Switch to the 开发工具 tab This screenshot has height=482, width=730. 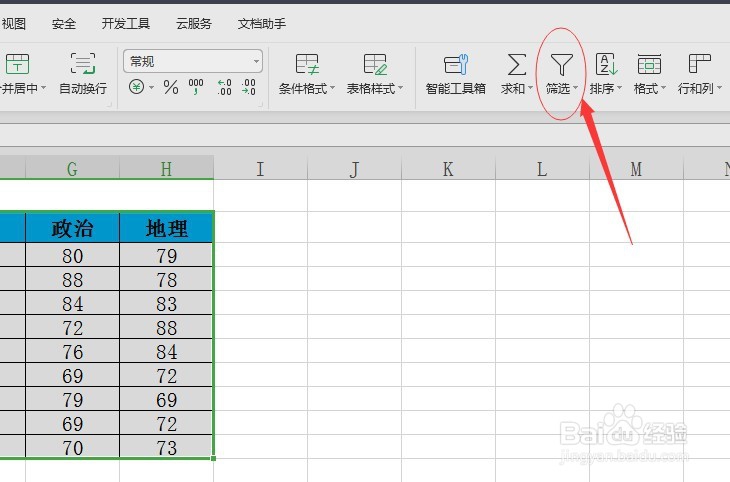tap(126, 24)
